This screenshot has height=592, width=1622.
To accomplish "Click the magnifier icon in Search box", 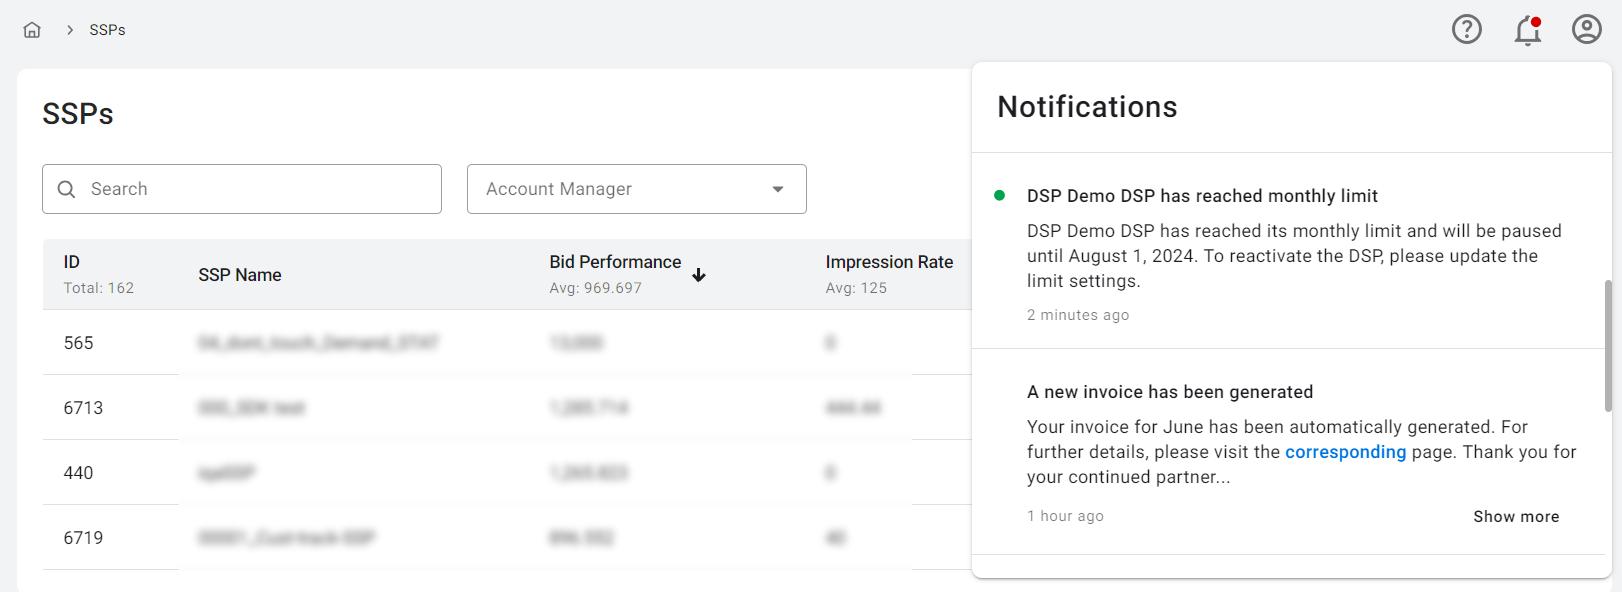I will click(67, 189).
